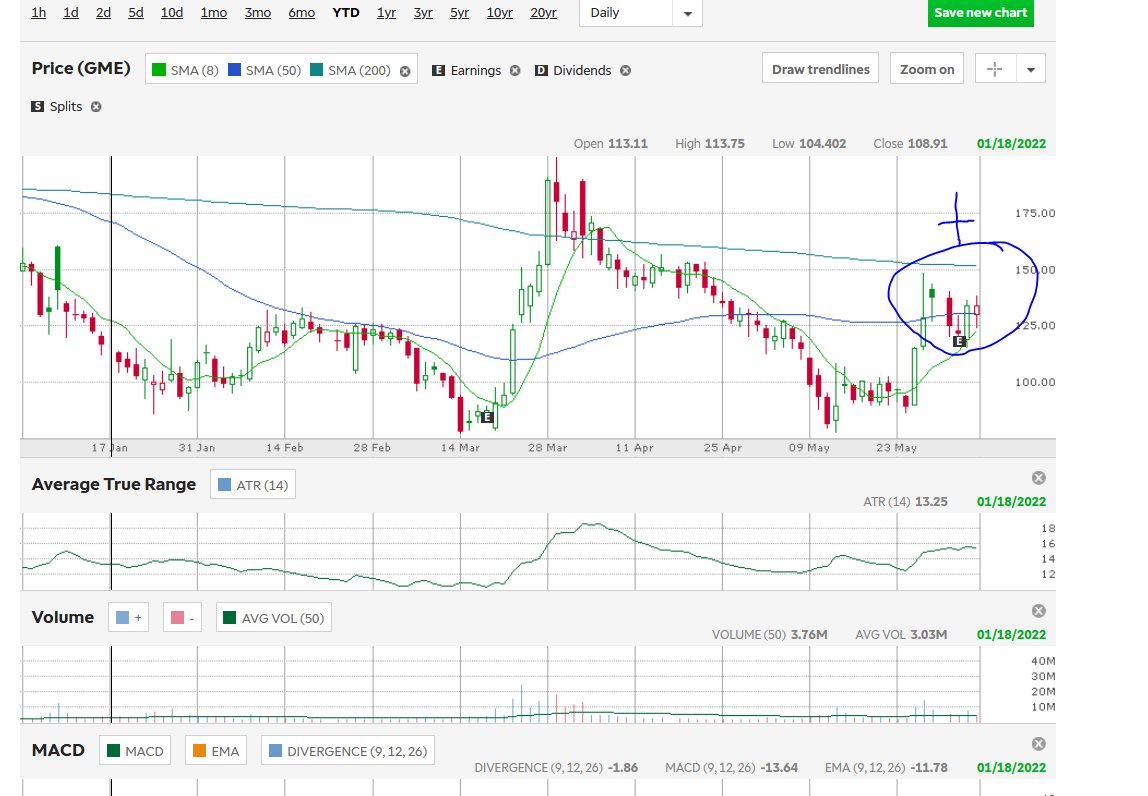Click the MACD legend button

[135, 751]
